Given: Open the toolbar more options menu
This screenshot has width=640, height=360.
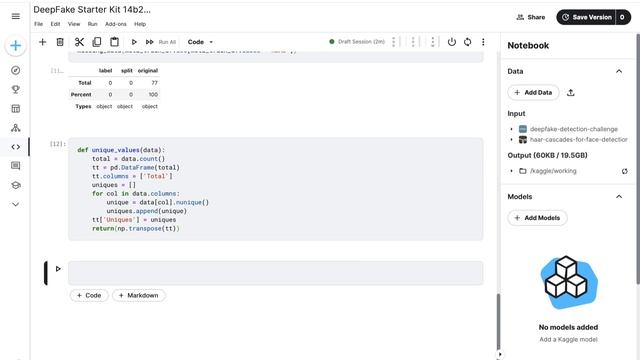Looking at the screenshot, I should click(x=483, y=42).
